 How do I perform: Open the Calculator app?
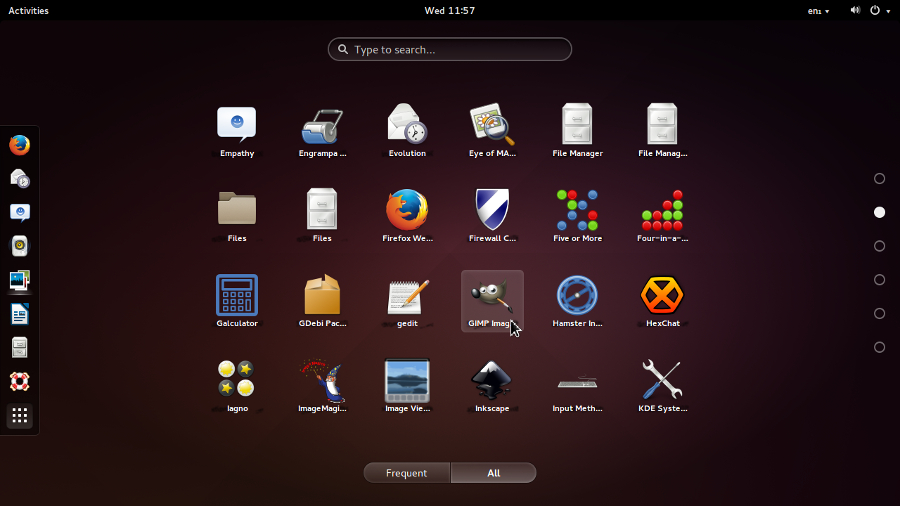[x=236, y=301]
